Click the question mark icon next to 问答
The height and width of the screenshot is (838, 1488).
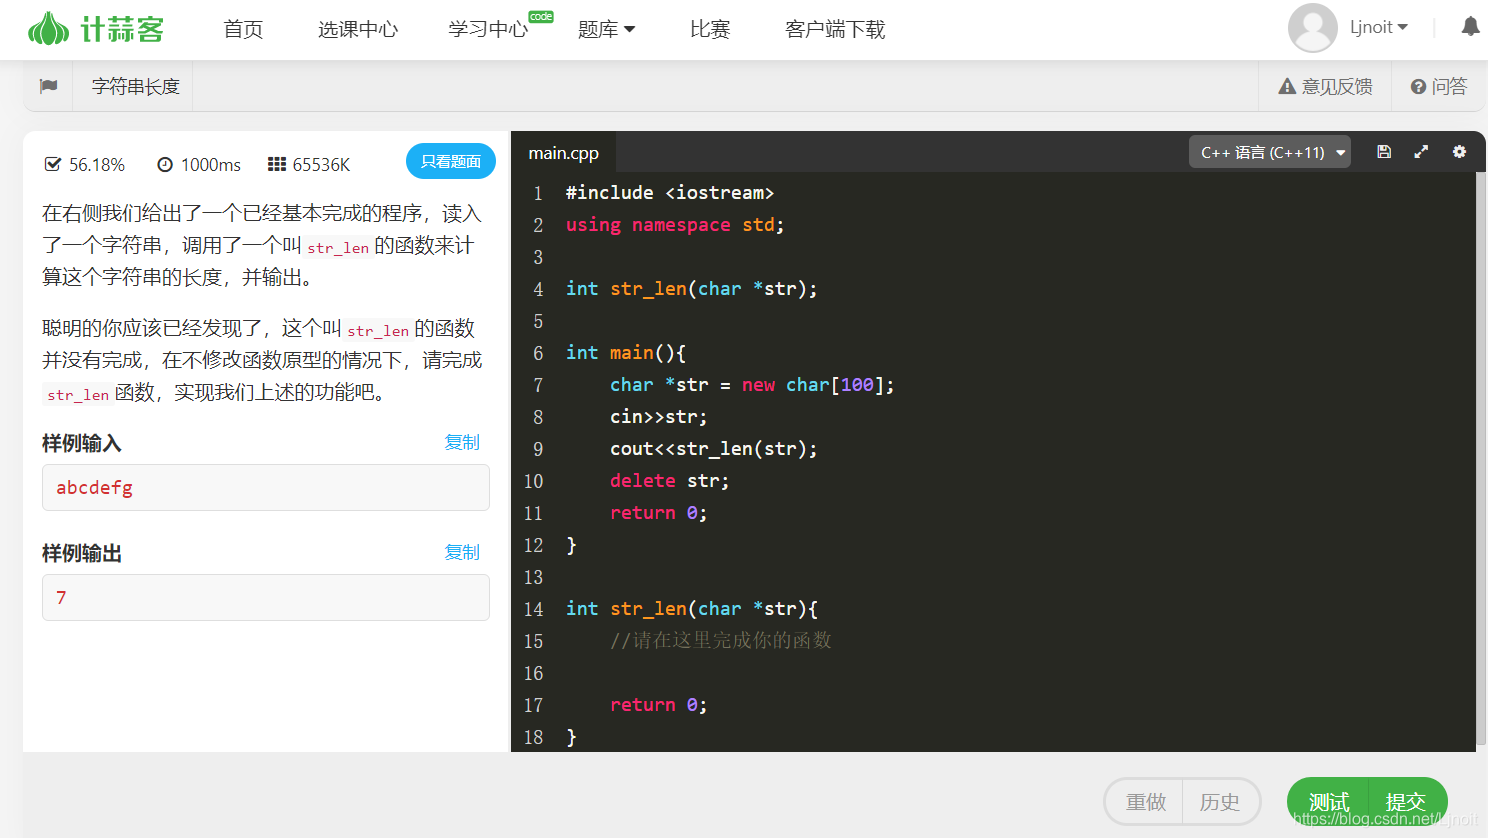coord(1419,86)
